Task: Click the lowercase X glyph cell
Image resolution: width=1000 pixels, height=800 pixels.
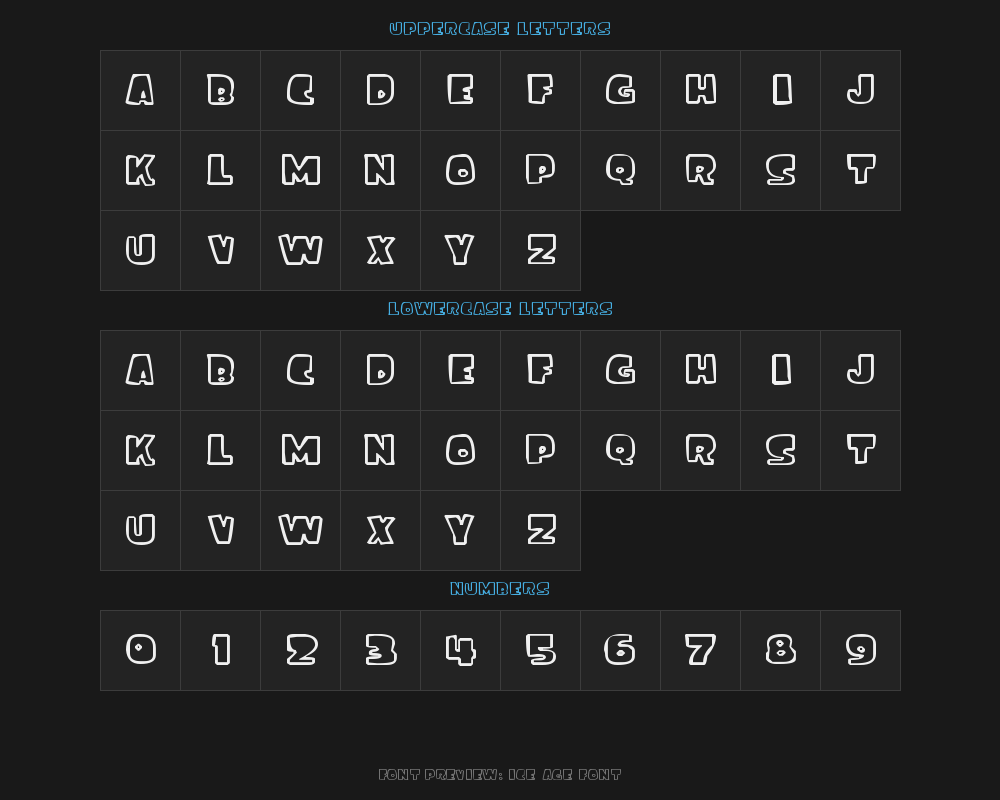Action: (380, 530)
